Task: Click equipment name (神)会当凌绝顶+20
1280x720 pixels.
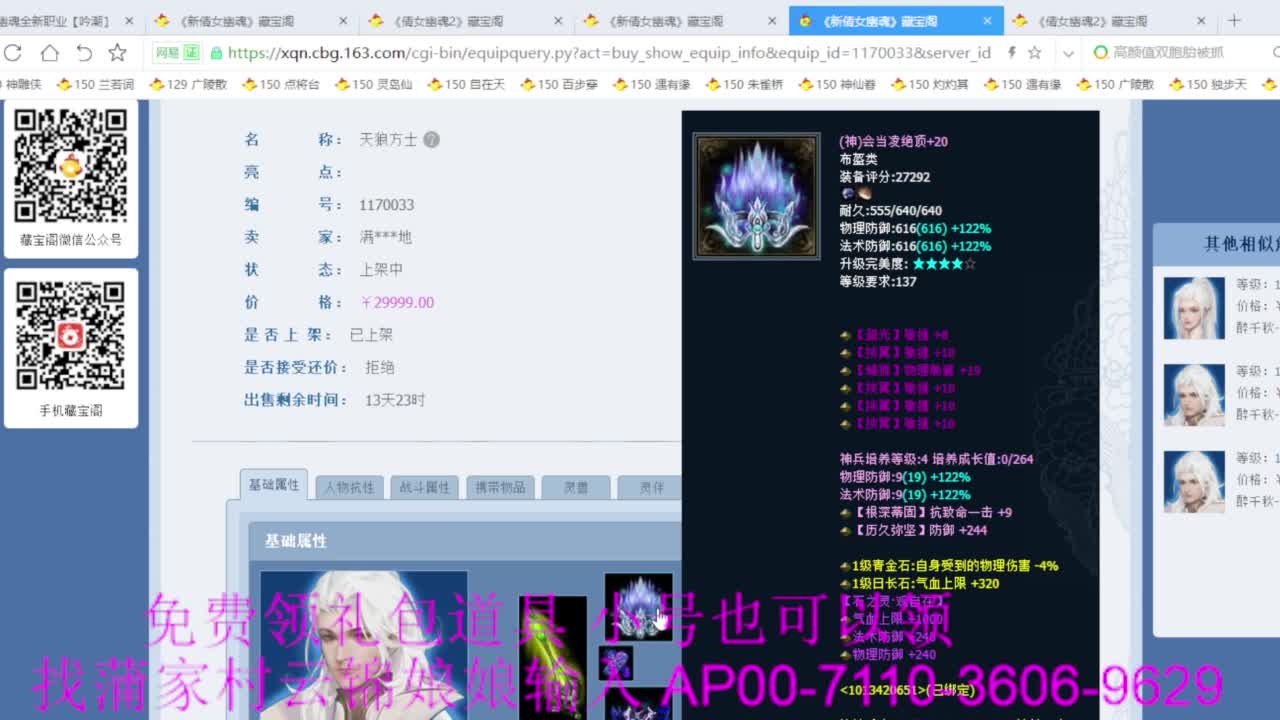Action: [893, 142]
